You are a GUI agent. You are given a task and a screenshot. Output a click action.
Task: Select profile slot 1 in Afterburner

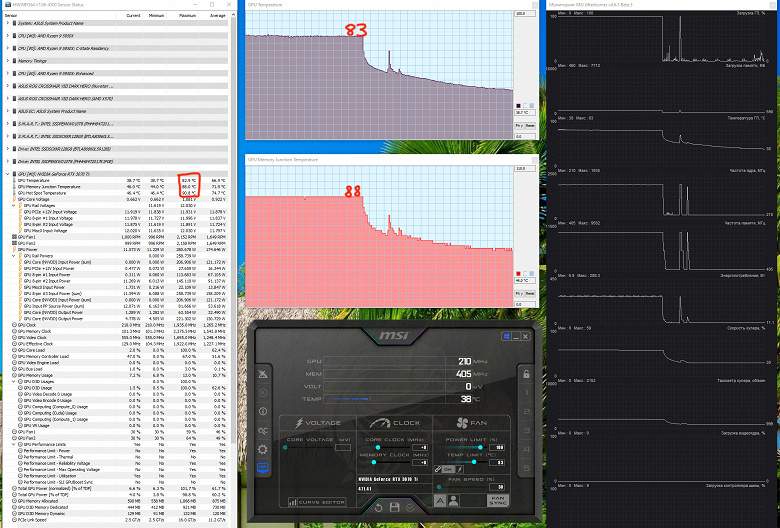[526, 393]
